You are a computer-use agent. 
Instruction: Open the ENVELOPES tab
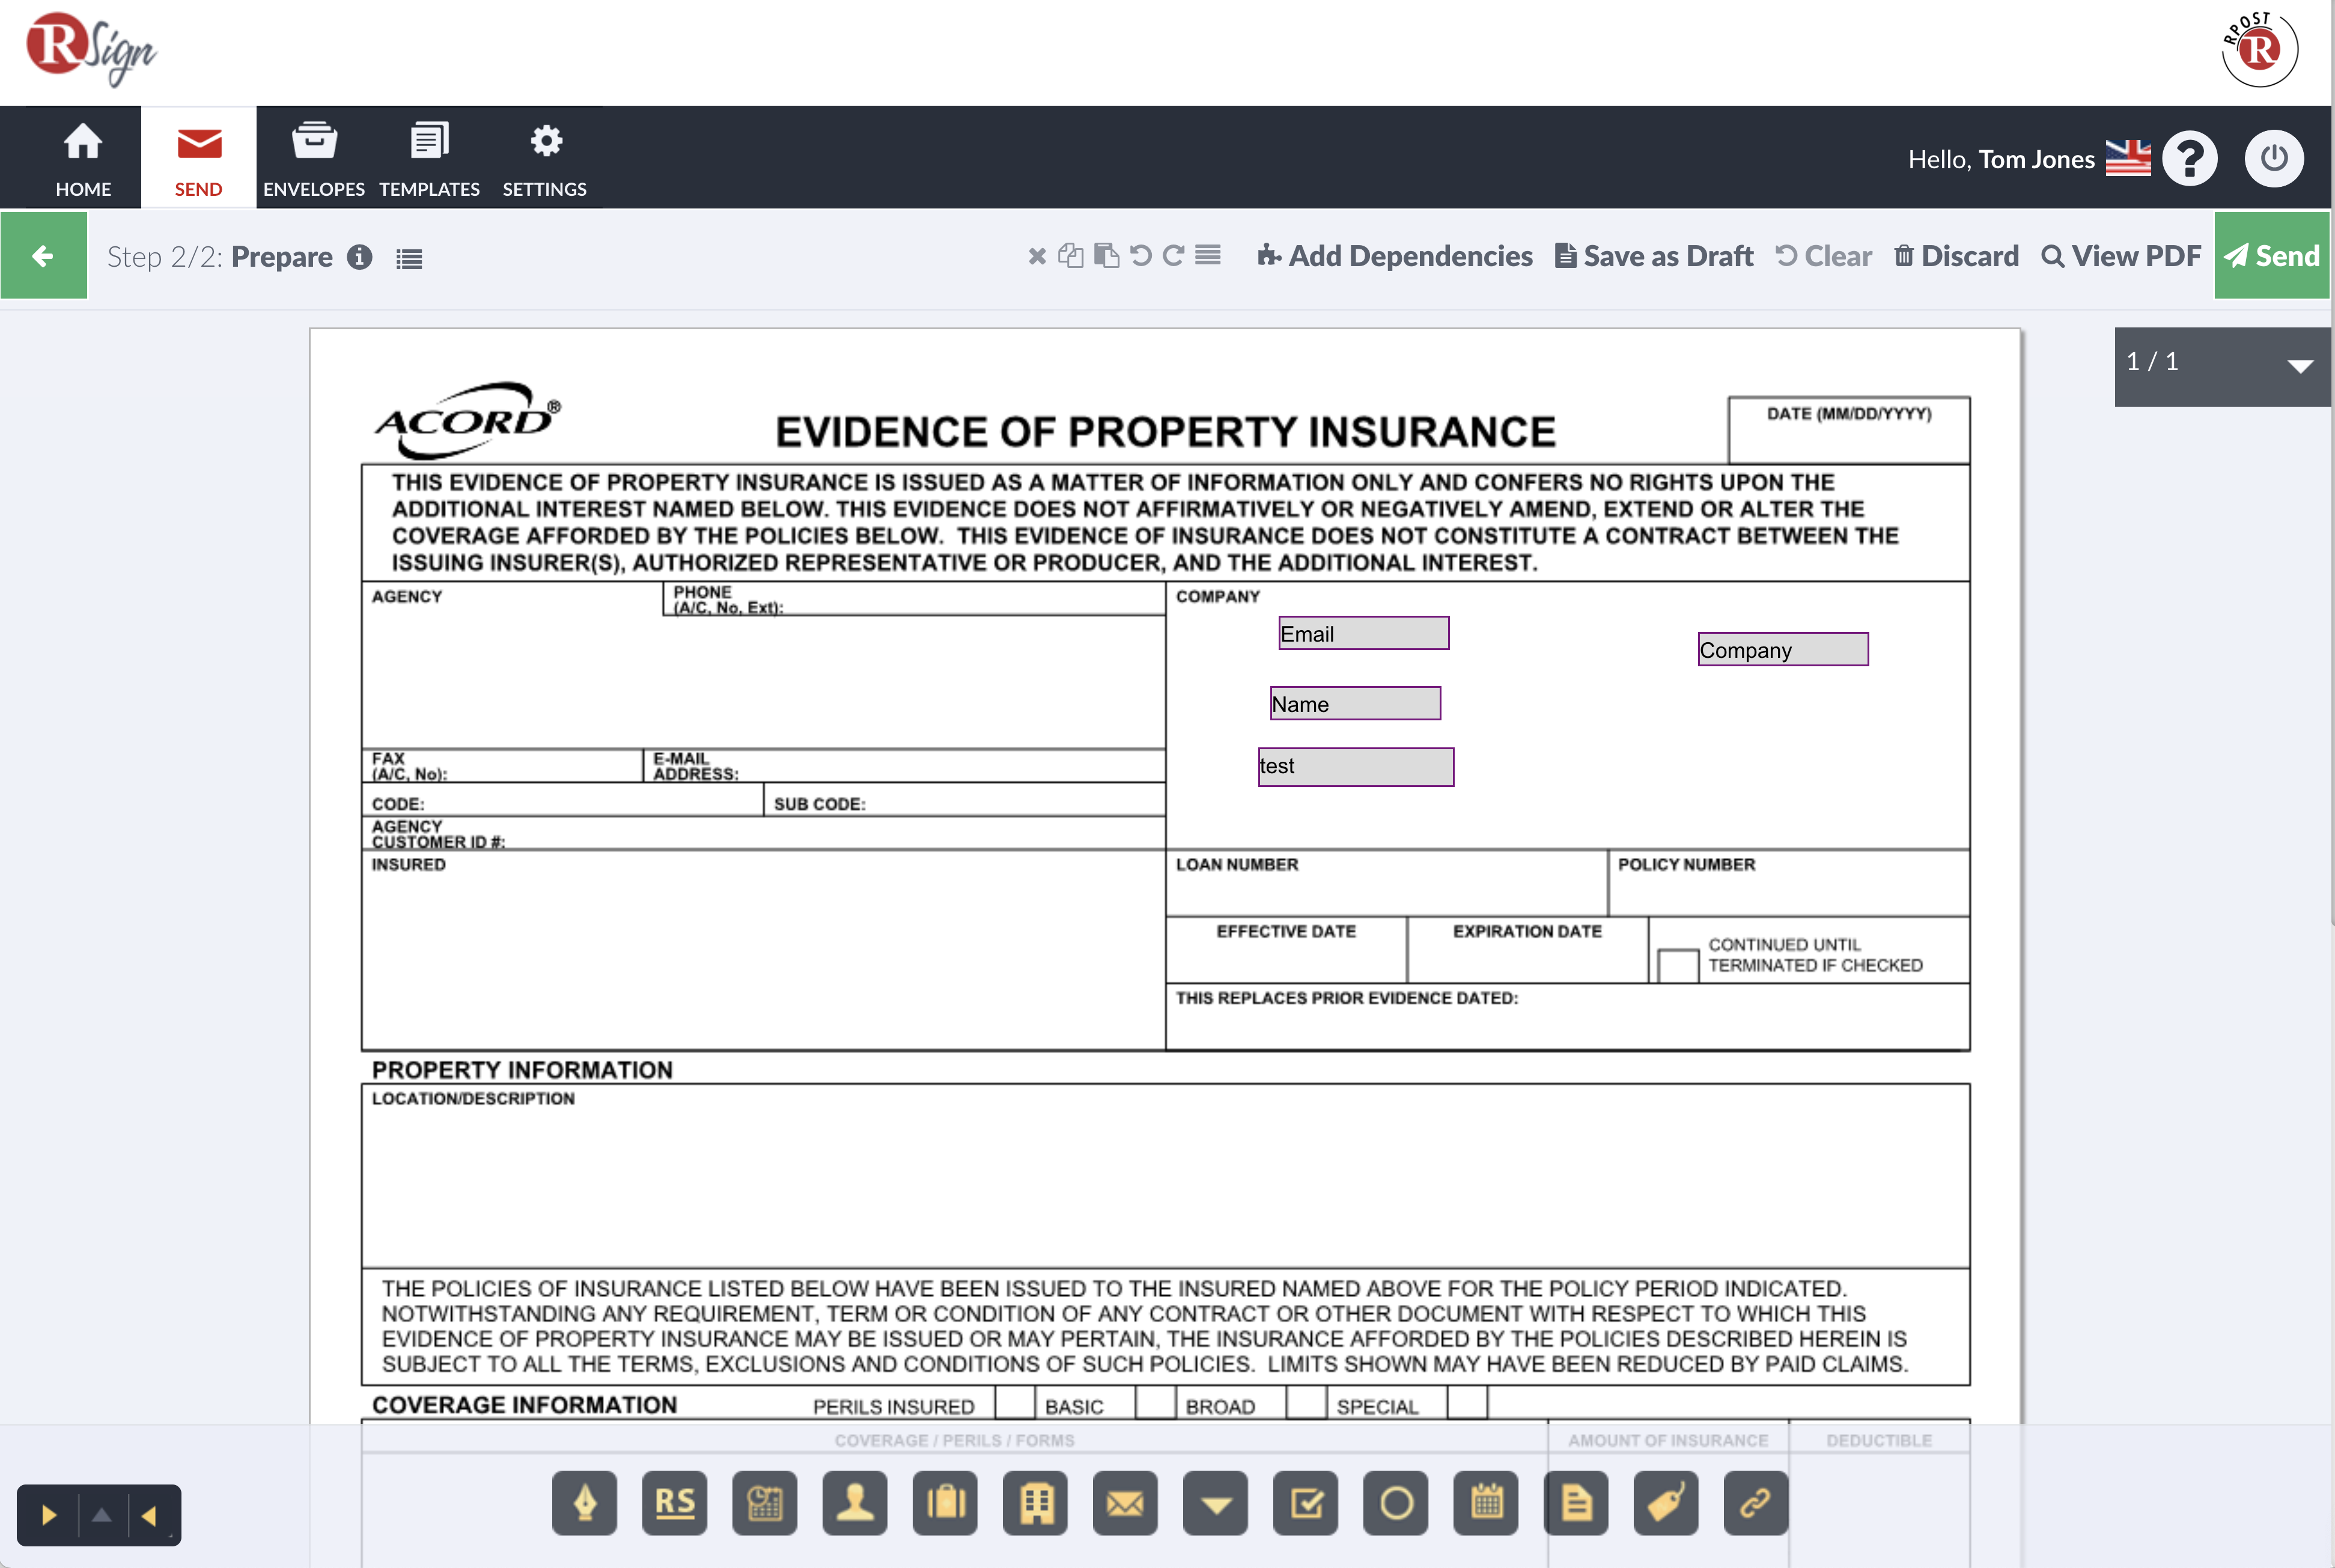(314, 158)
